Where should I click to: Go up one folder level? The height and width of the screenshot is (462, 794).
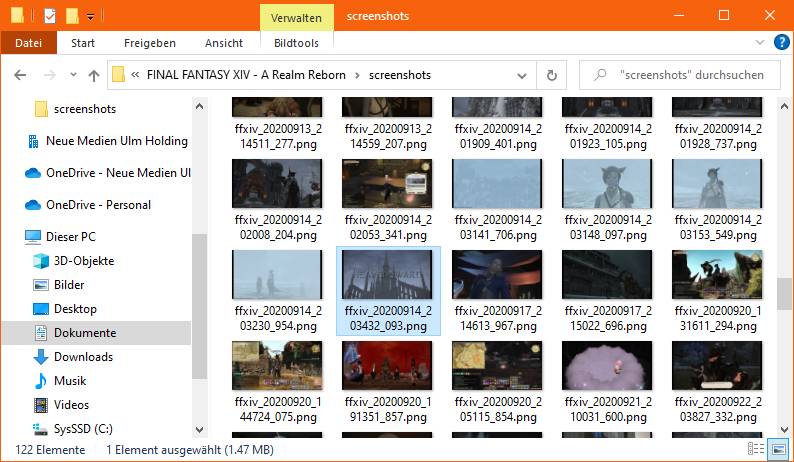(94, 75)
